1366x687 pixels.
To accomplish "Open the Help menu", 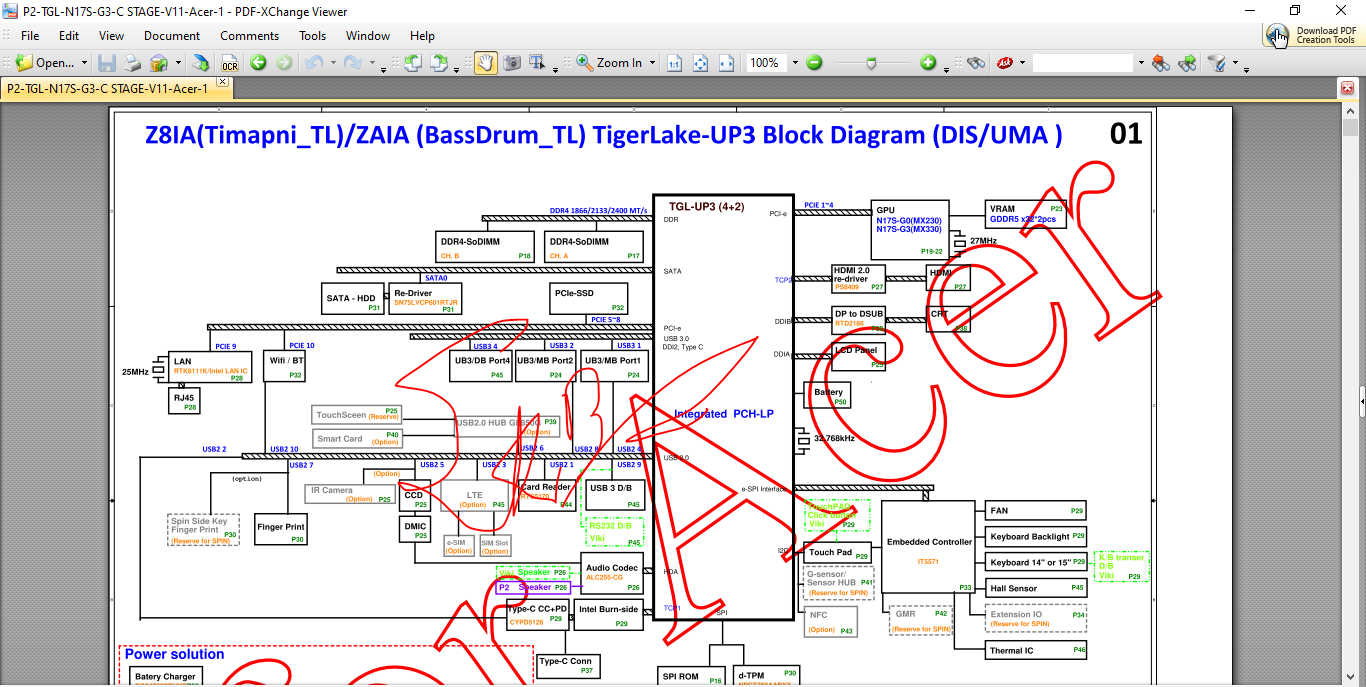I will pyautogui.click(x=422, y=35).
